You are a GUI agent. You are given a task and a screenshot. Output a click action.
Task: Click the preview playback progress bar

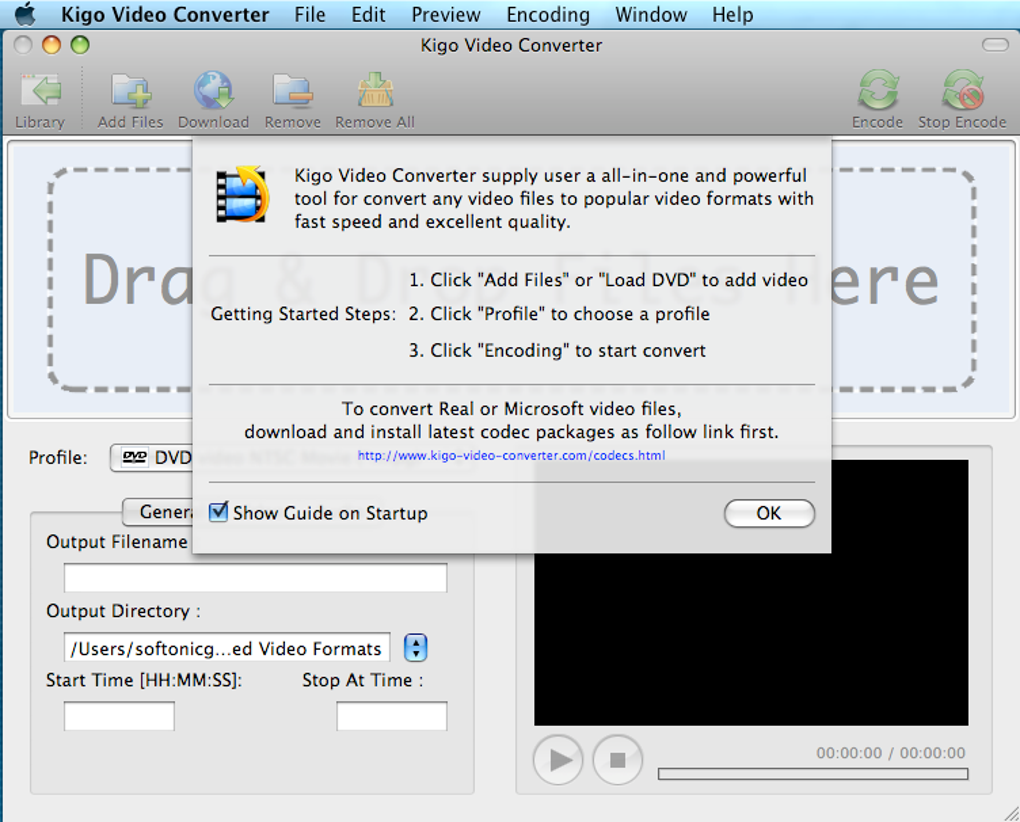point(812,774)
